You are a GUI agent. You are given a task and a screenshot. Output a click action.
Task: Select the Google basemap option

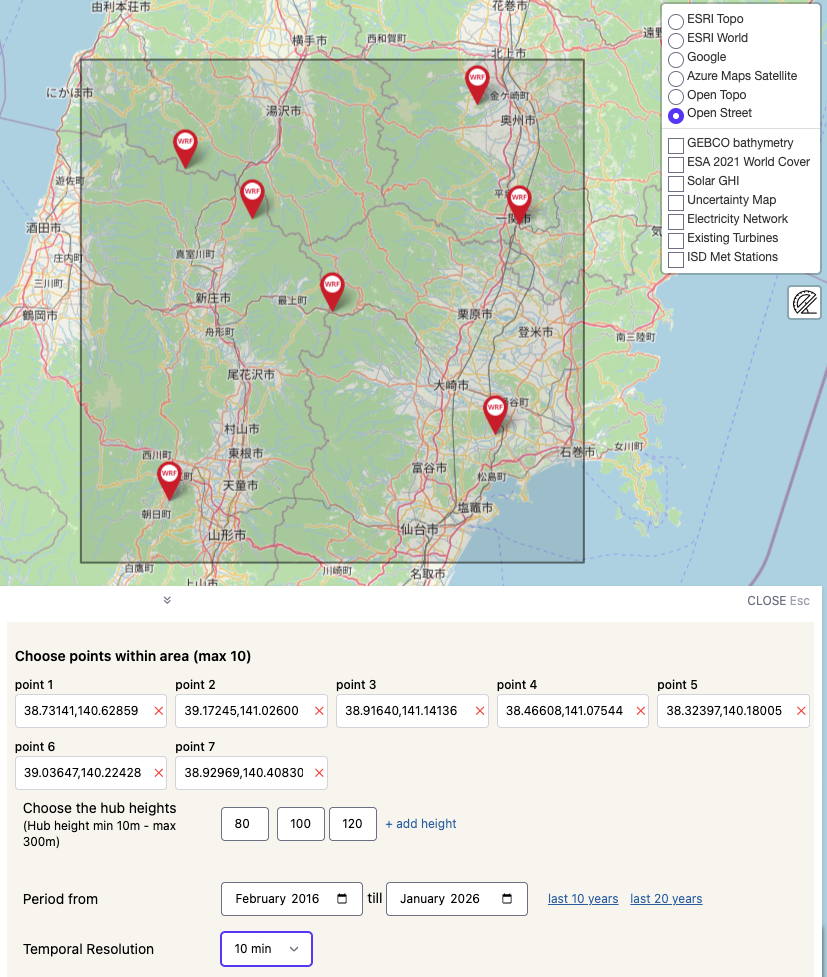[x=675, y=59]
